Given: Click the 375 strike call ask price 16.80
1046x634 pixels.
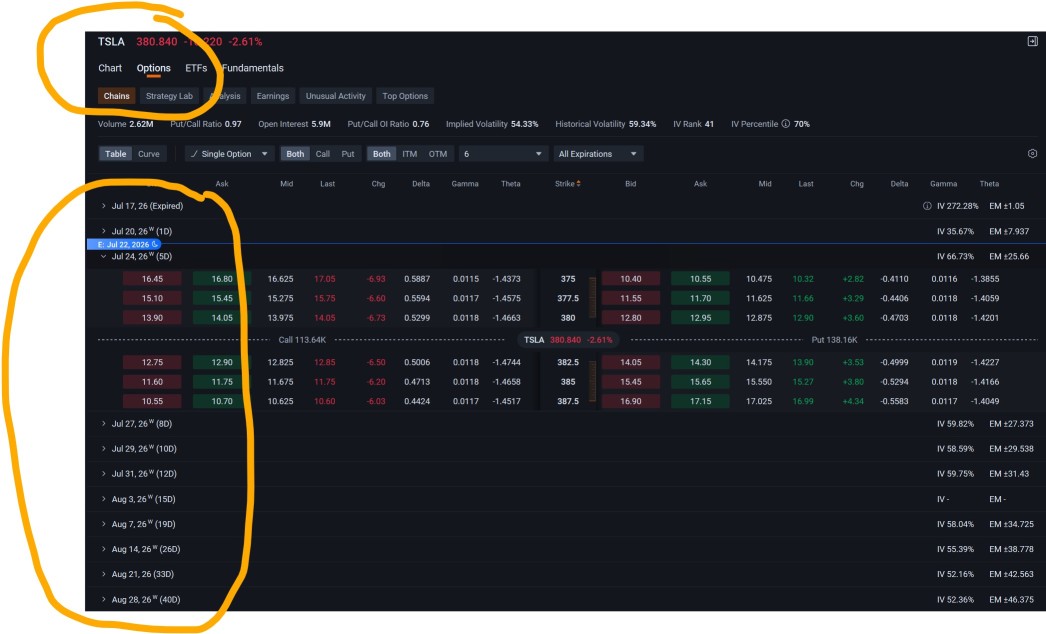Looking at the screenshot, I should [x=222, y=279].
